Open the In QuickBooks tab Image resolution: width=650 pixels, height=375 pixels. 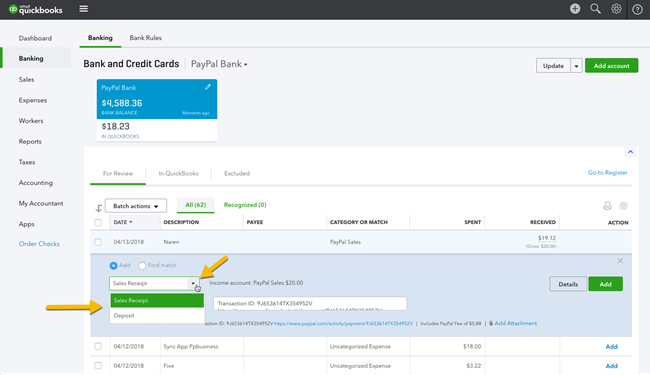[x=179, y=174]
